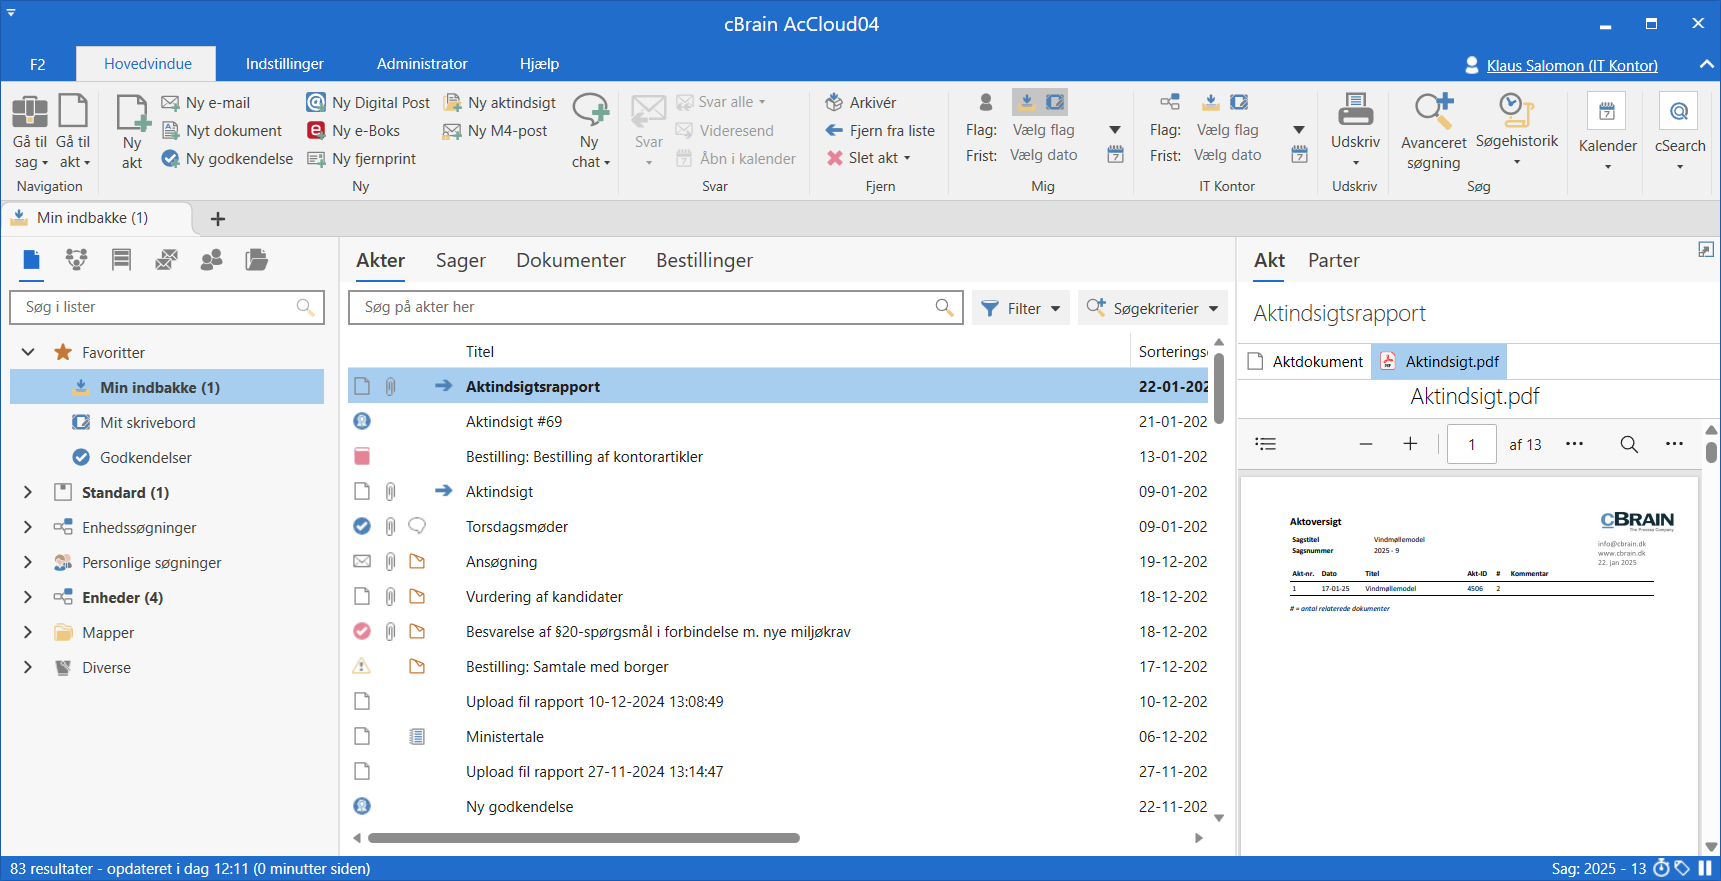Image resolution: width=1721 pixels, height=881 pixels.
Task: Click the cSearch icon
Action: tap(1679, 112)
